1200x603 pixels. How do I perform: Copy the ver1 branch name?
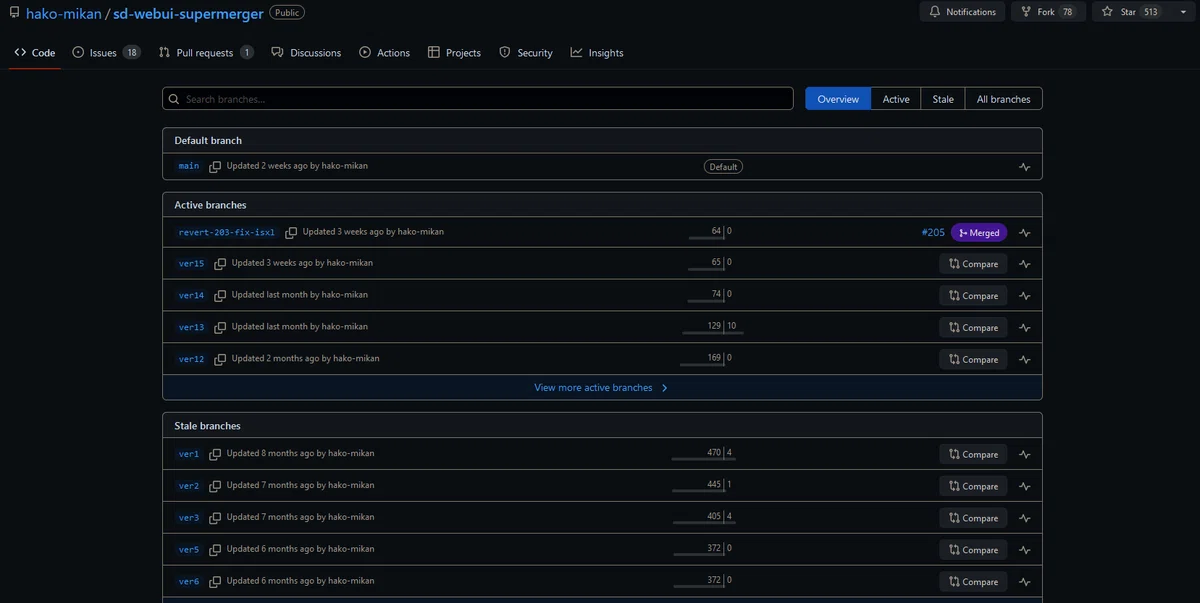(215, 454)
